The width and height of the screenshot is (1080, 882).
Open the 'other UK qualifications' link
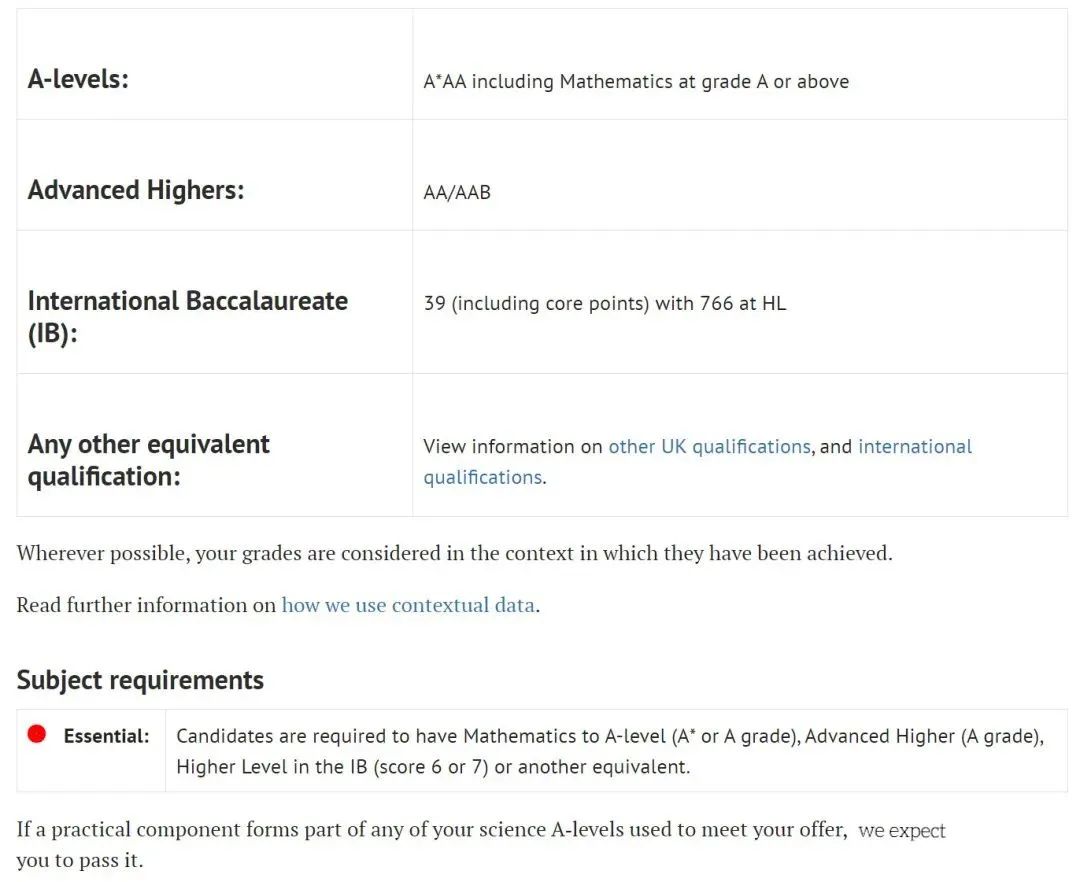[x=709, y=447]
